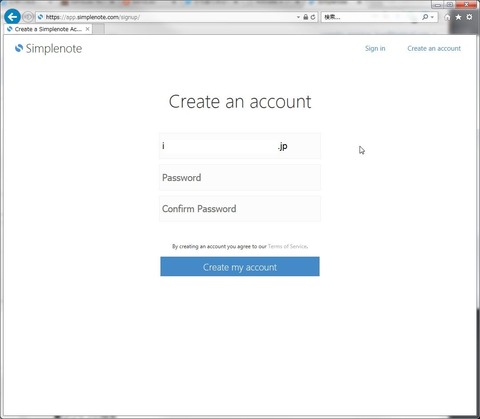Screen dimensions: 480x419
Task: Click the Sign in link
Action: 375,48
